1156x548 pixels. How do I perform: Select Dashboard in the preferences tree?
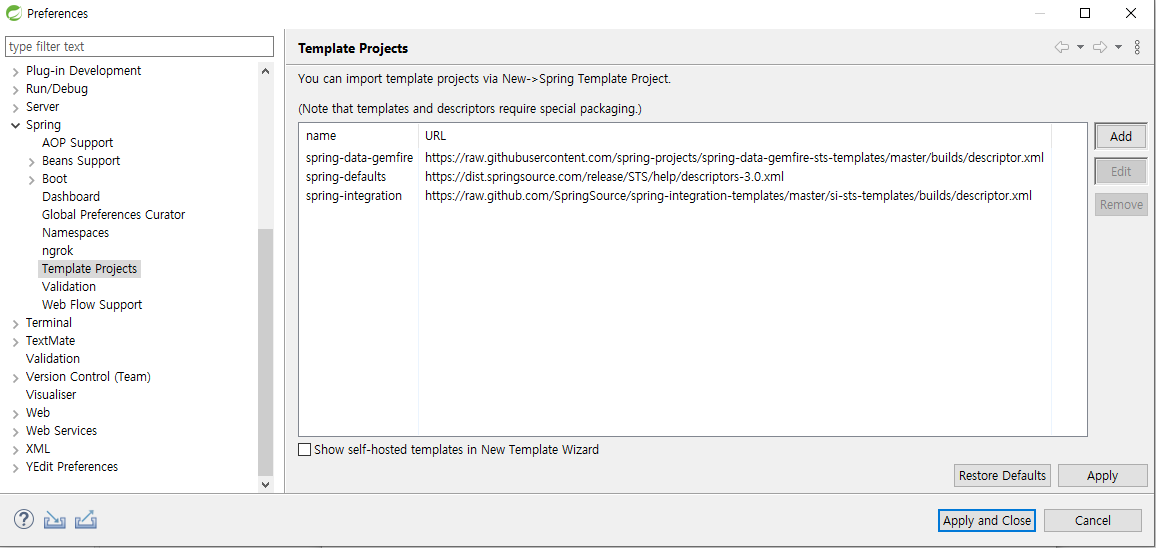click(71, 197)
